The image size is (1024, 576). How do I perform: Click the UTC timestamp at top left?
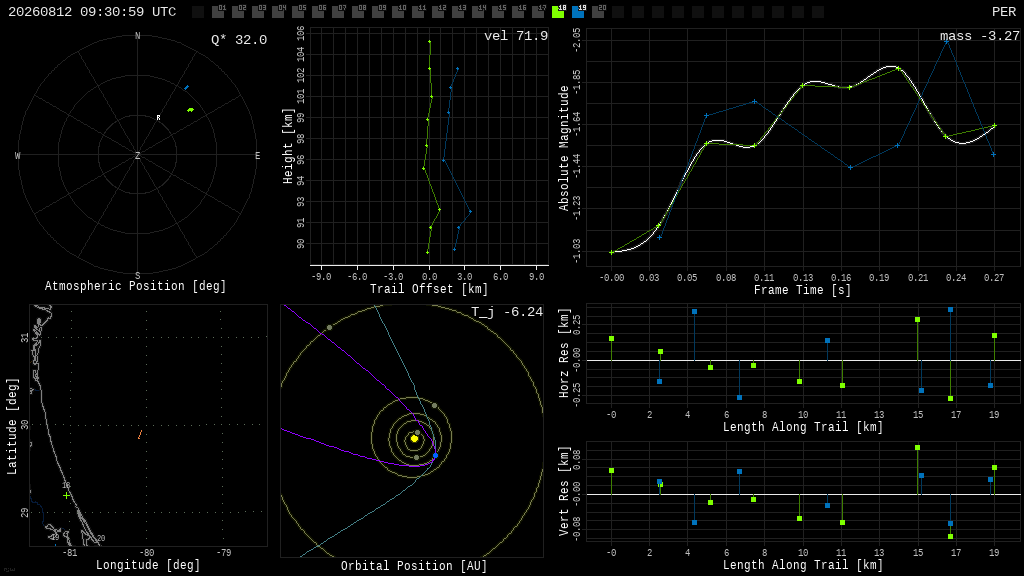[x=92, y=12]
